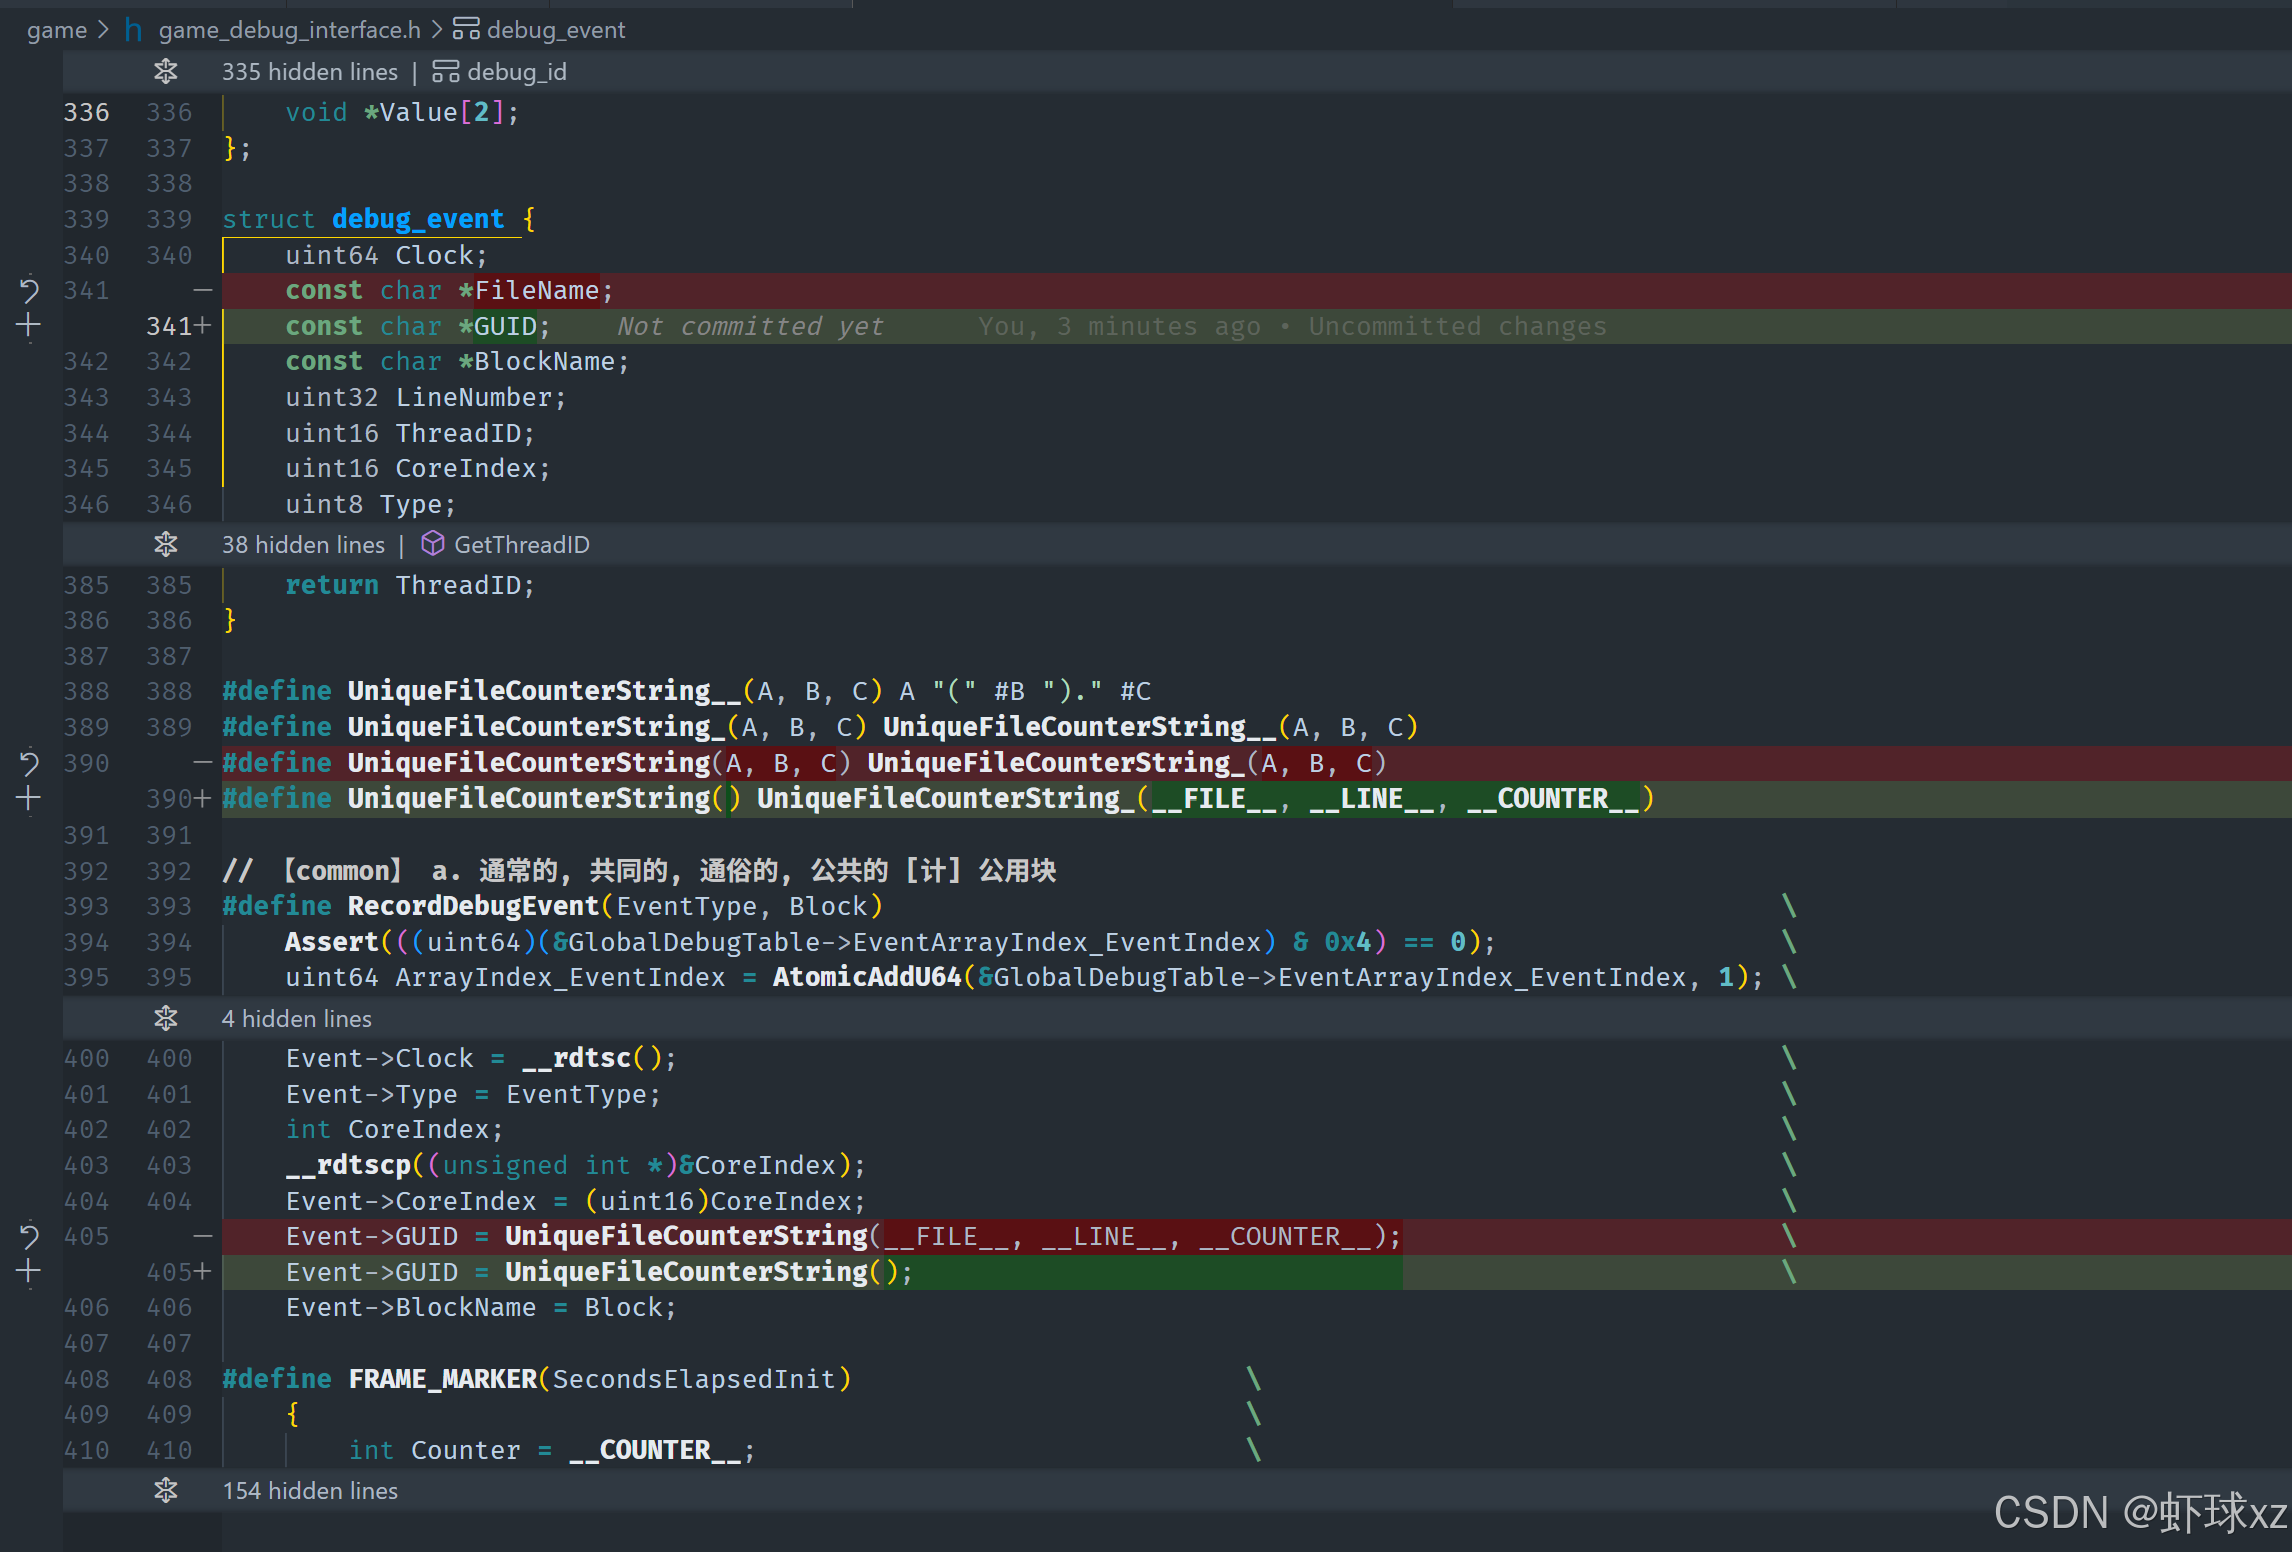This screenshot has width=2292, height=1552.
Task: Click the h file icon in breadcrumb
Action: (x=134, y=30)
